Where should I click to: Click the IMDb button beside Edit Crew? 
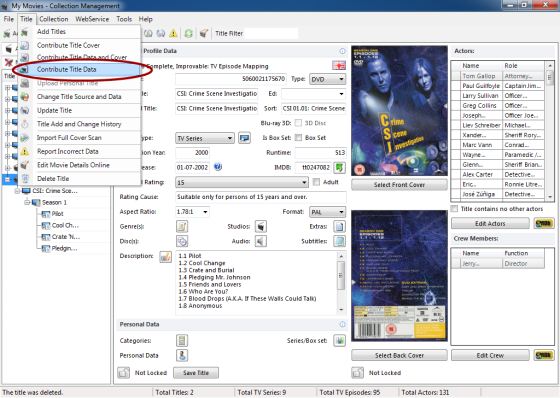tap(544, 355)
